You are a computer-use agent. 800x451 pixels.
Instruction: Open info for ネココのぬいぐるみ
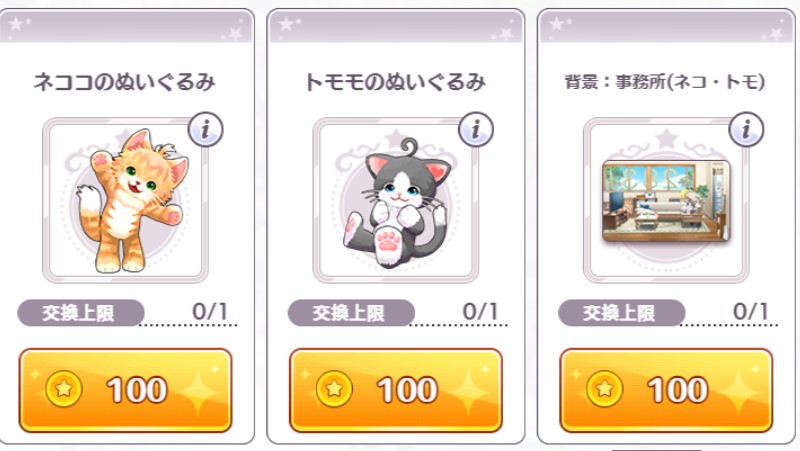click(206, 130)
